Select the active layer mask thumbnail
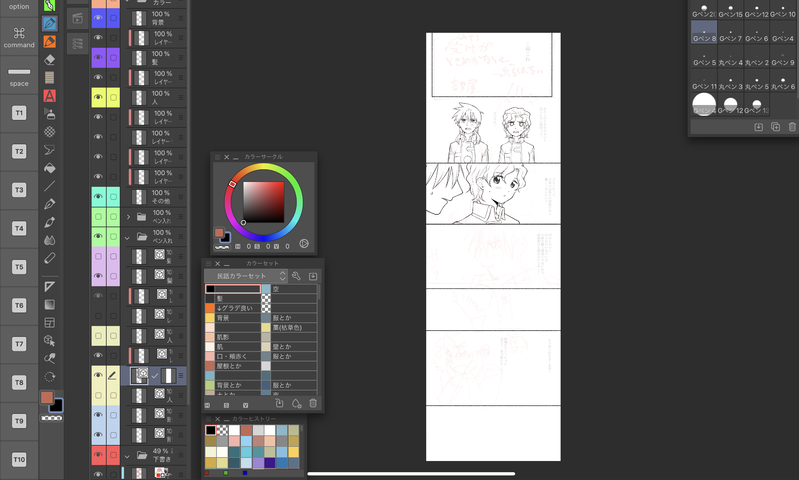The image size is (799, 480). 168,376
